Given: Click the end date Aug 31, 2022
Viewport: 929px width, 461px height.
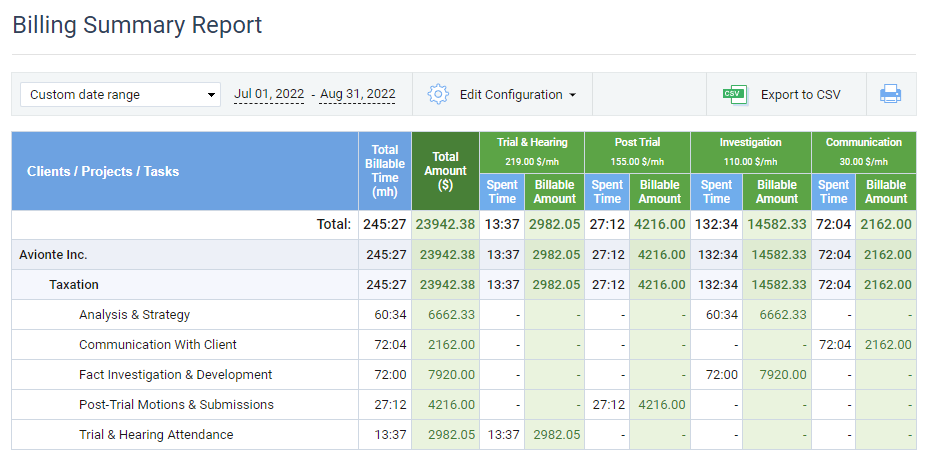Looking at the screenshot, I should pyautogui.click(x=357, y=94).
